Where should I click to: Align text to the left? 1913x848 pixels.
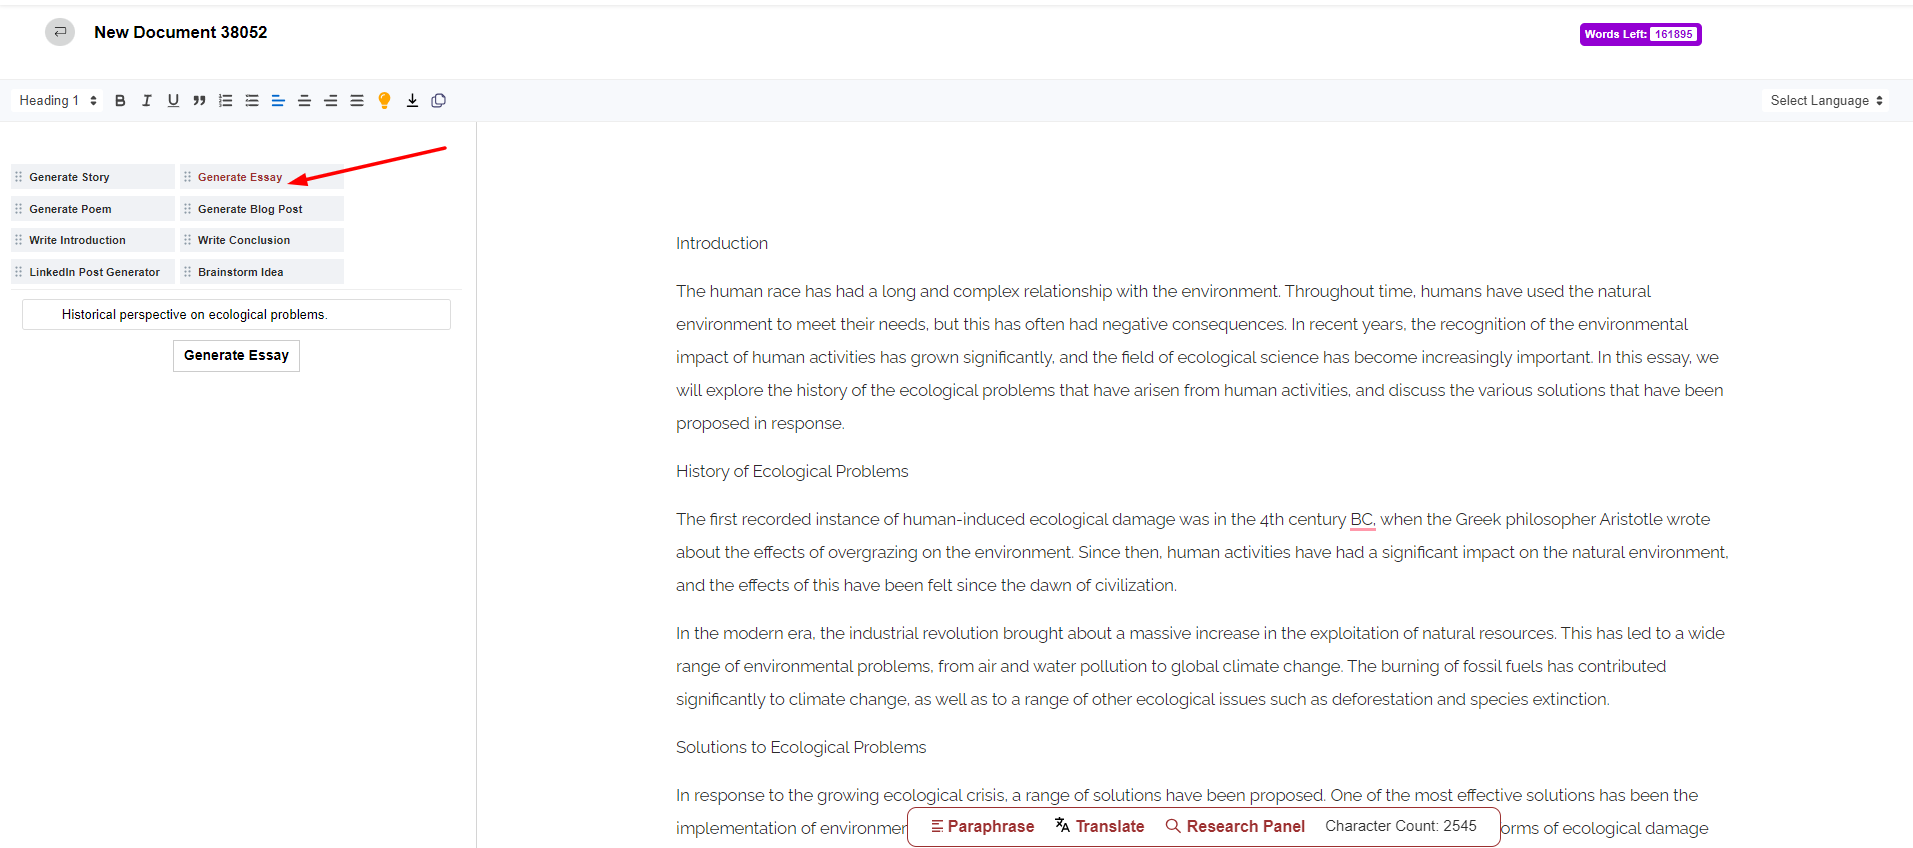click(278, 100)
